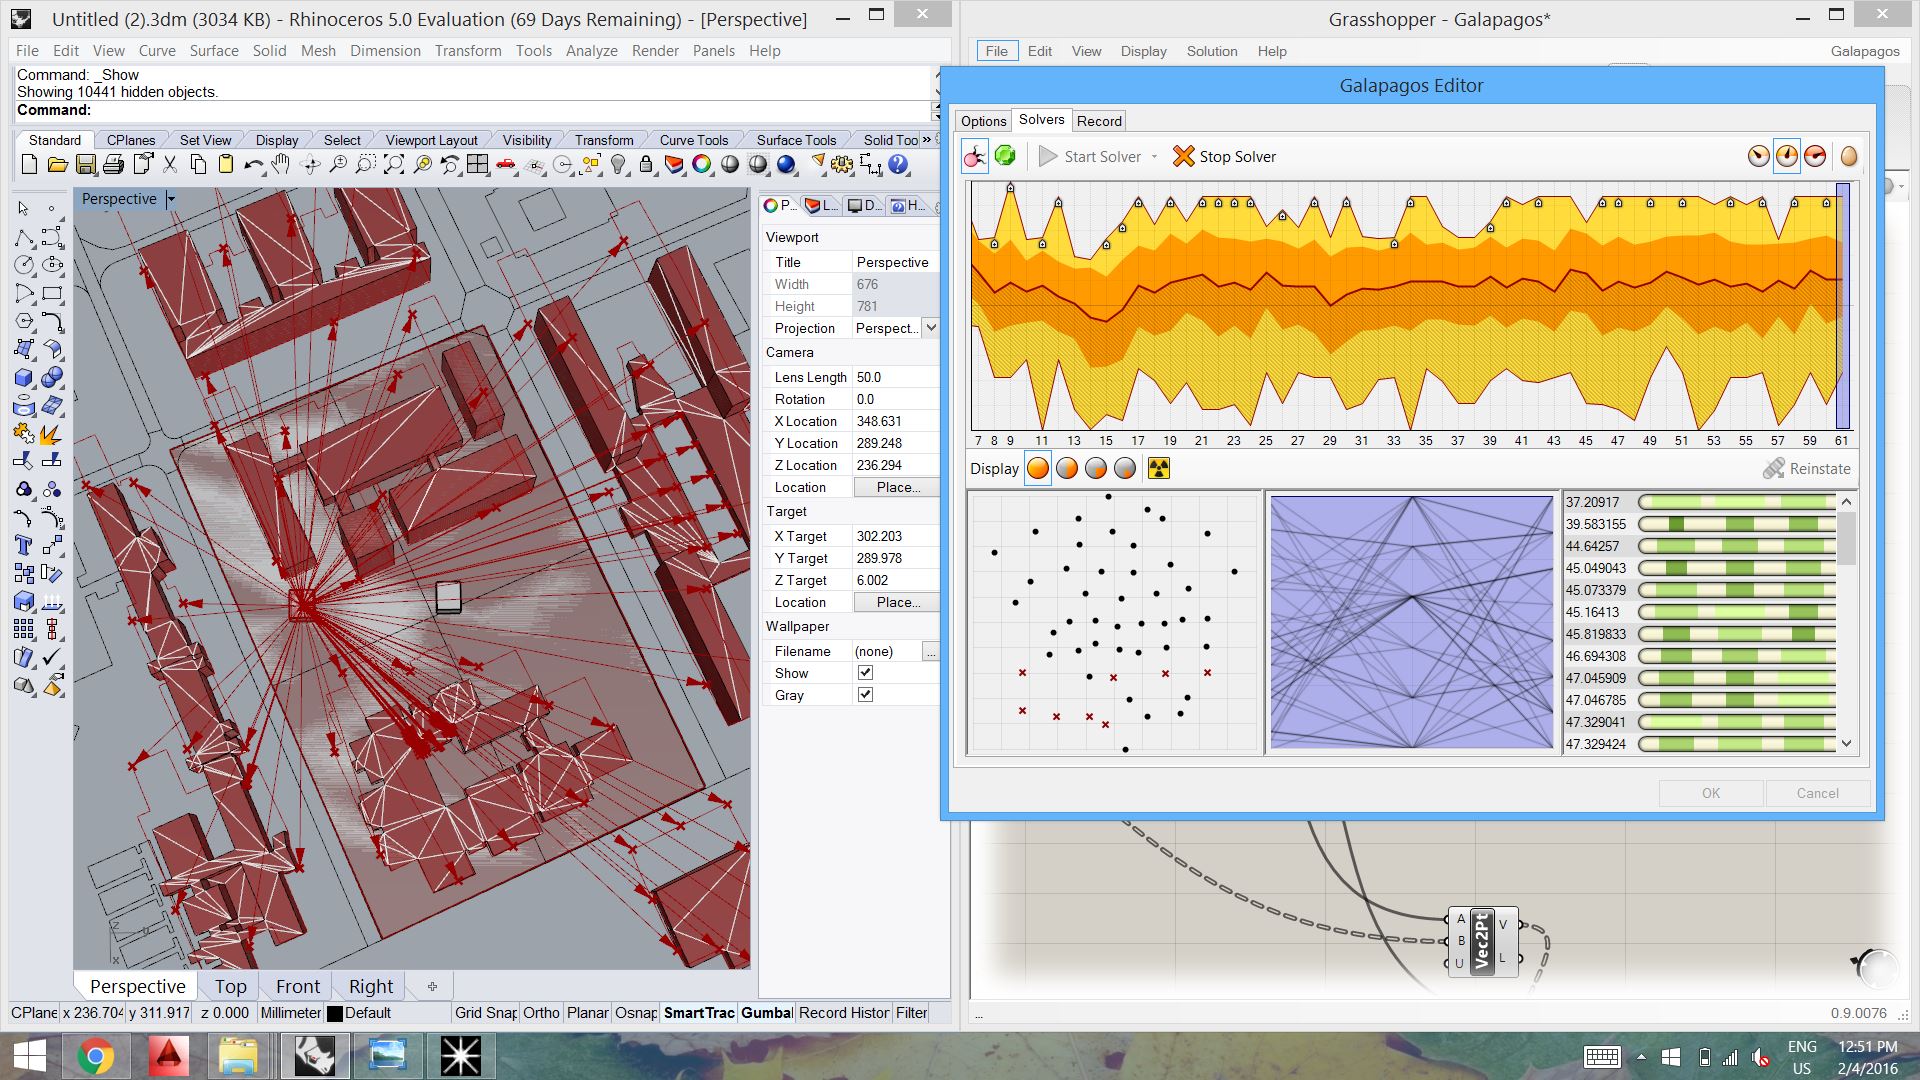Click the Default layer black color swatch
Image resolution: width=1920 pixels, height=1080 pixels.
(335, 1013)
